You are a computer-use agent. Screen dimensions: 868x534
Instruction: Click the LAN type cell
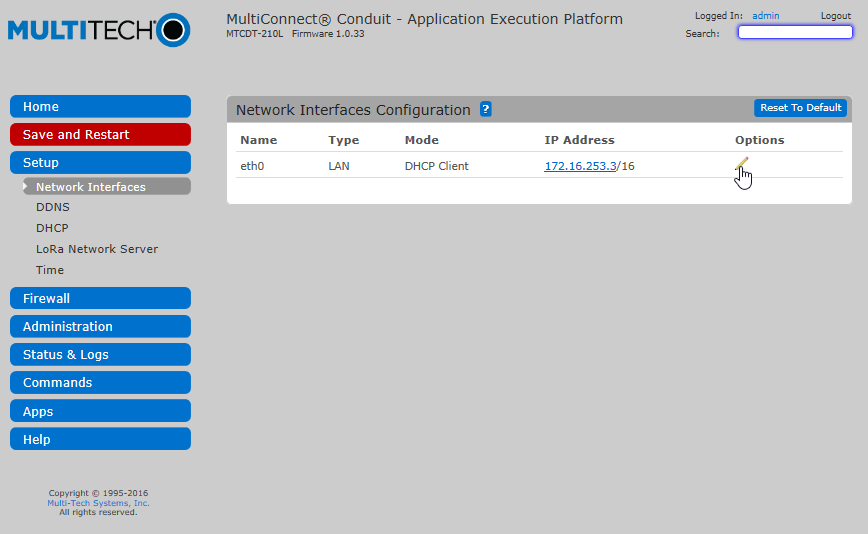[x=339, y=166]
